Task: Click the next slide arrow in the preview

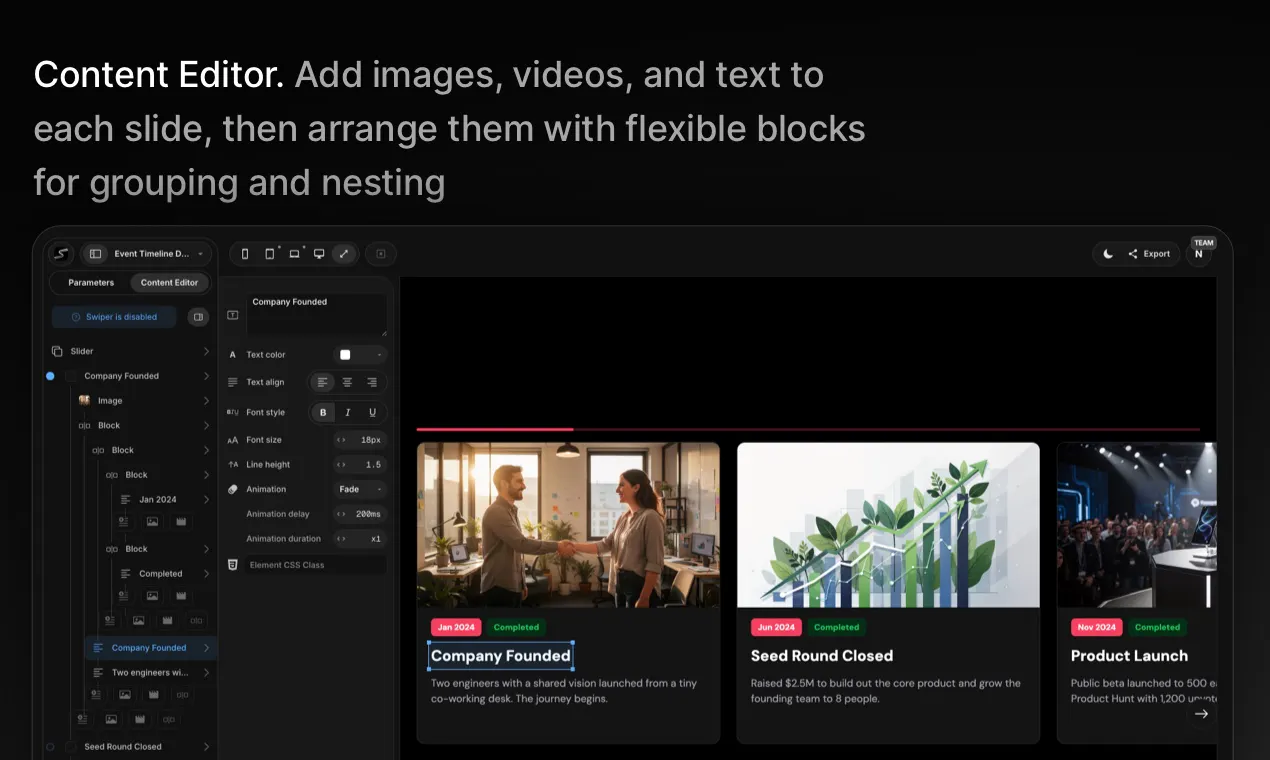Action: (1202, 714)
